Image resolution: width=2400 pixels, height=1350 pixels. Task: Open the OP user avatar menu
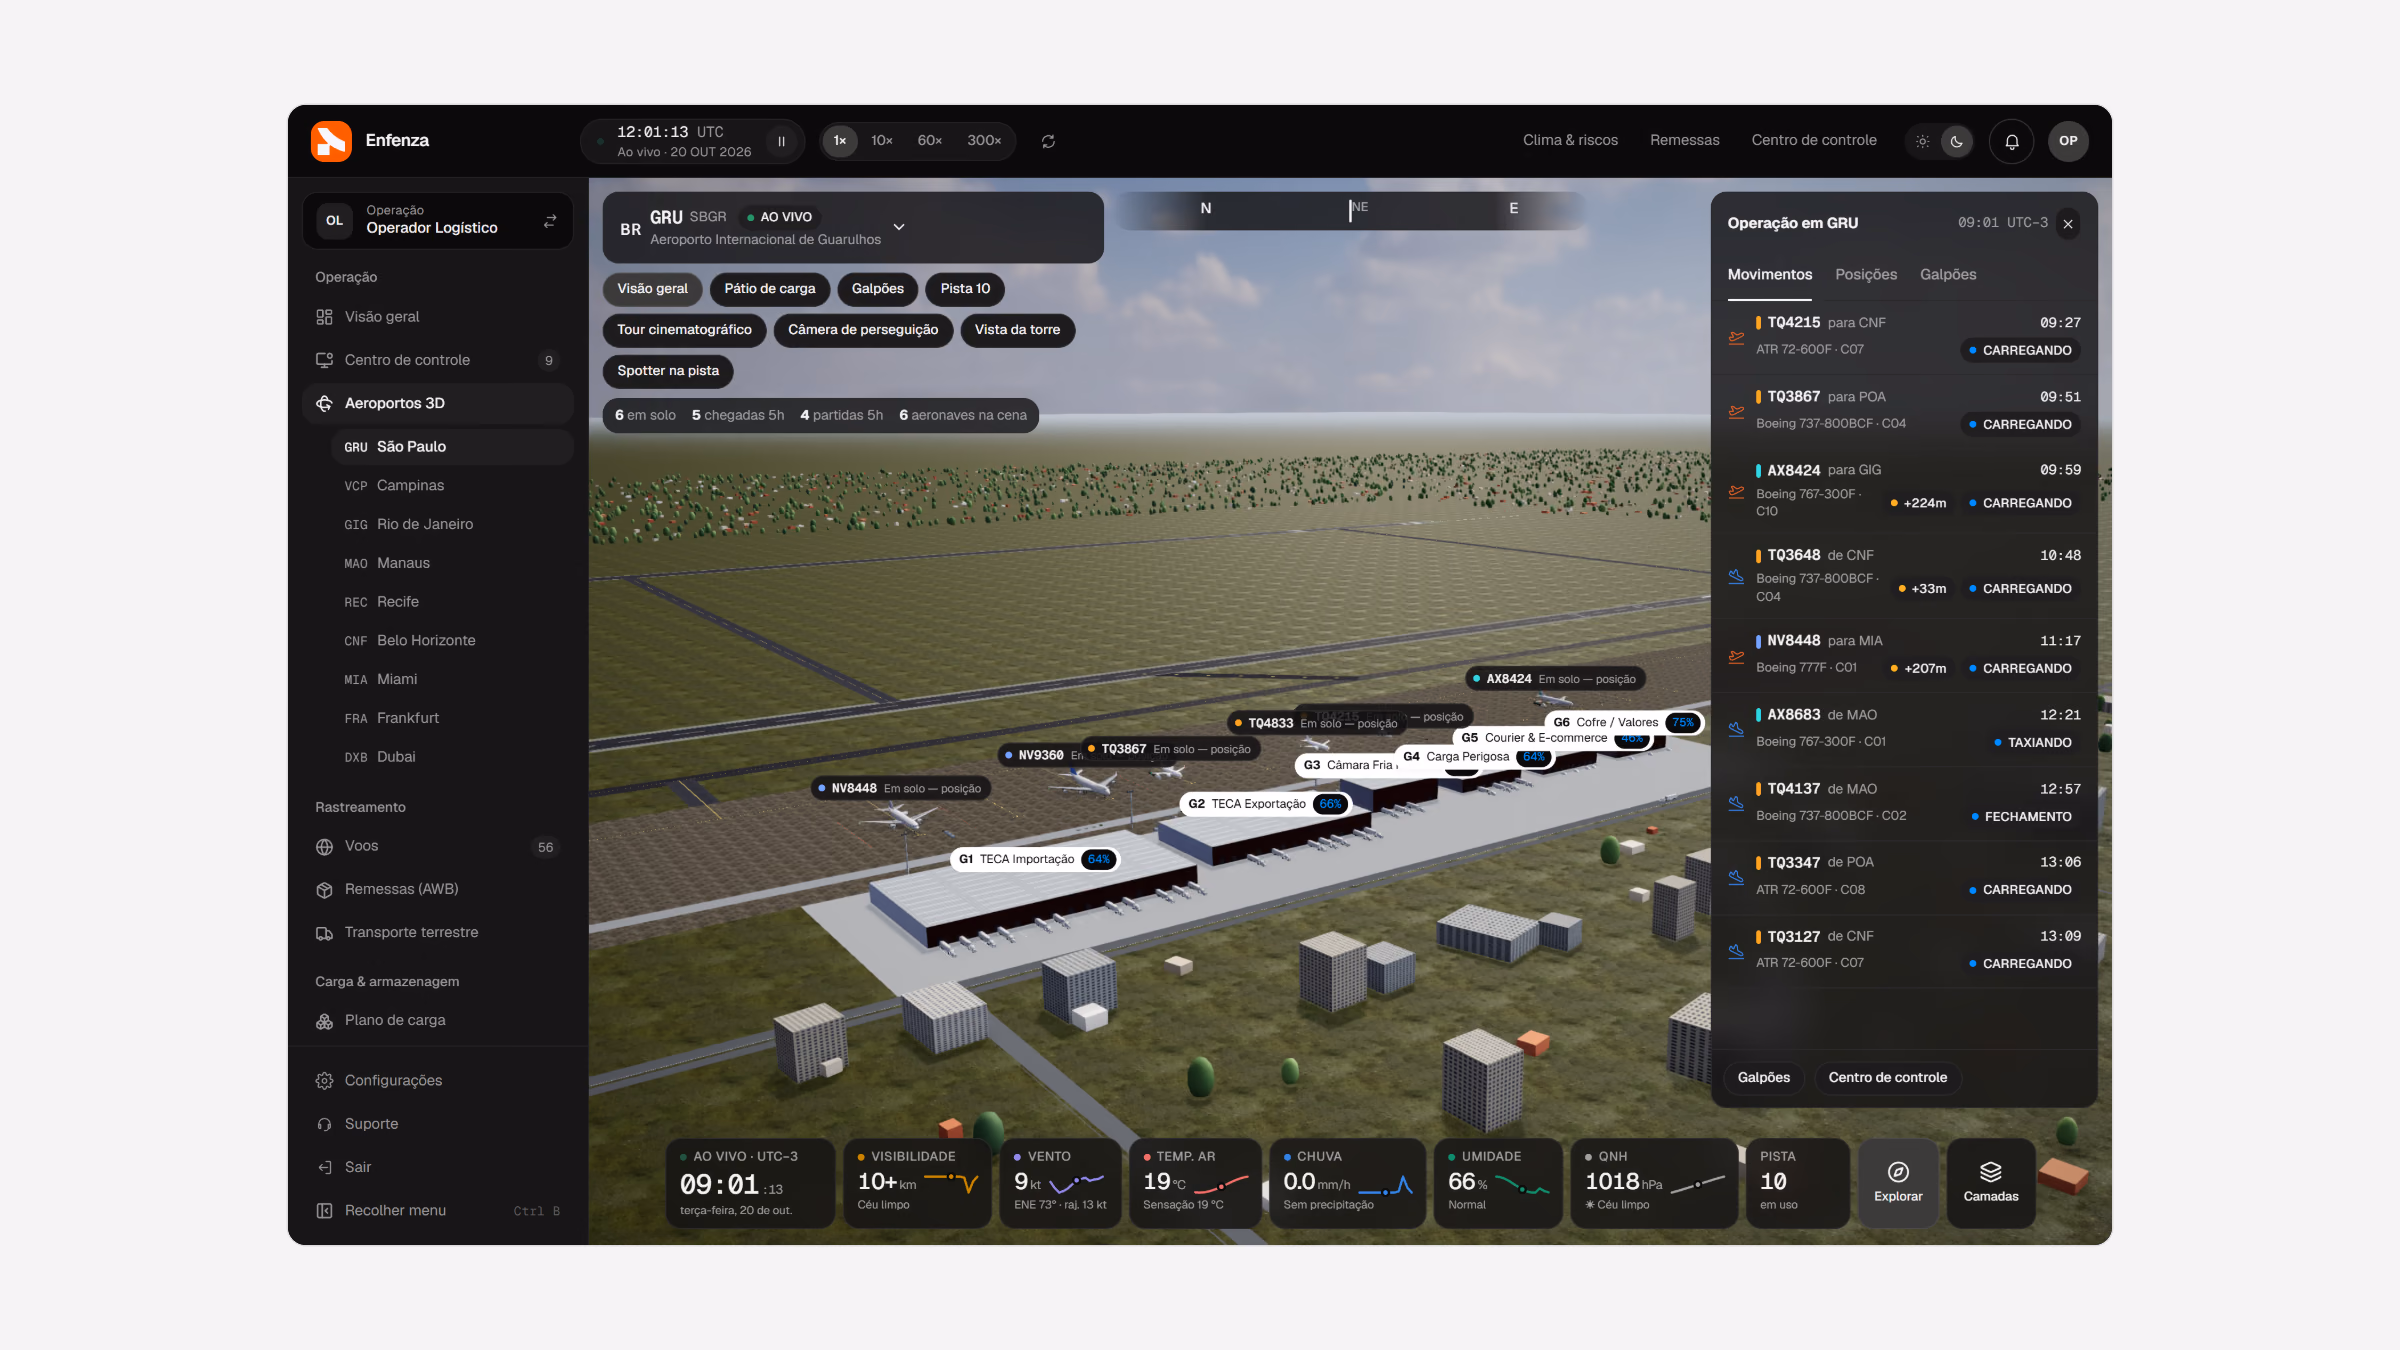[2068, 141]
